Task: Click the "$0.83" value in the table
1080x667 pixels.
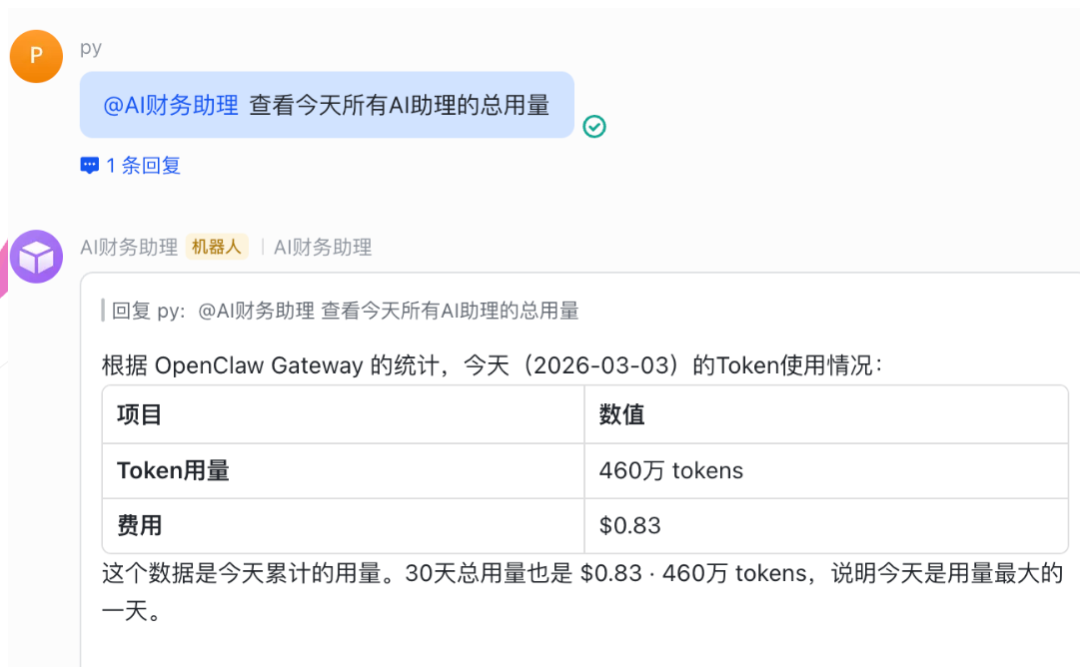Action: (630, 526)
